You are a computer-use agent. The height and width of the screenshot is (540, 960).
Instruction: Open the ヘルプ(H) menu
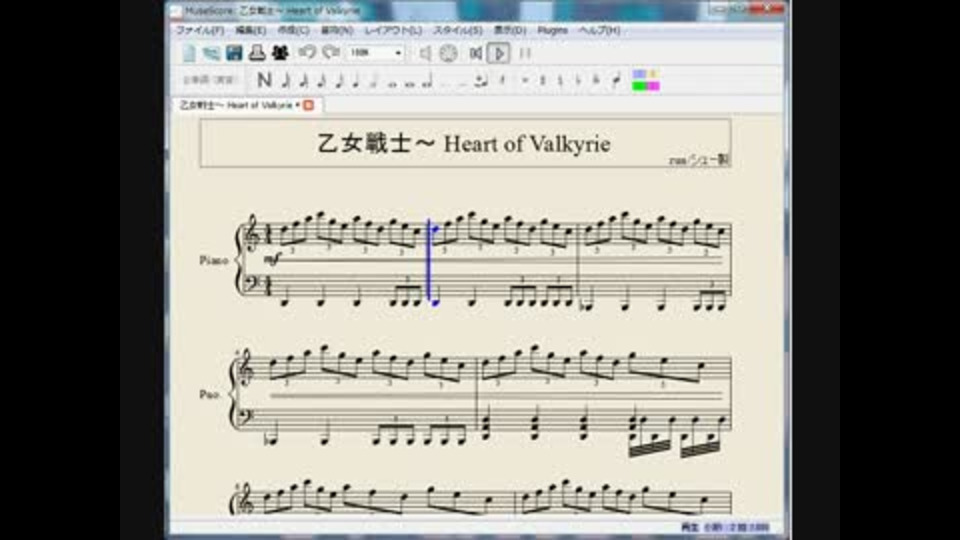point(599,30)
